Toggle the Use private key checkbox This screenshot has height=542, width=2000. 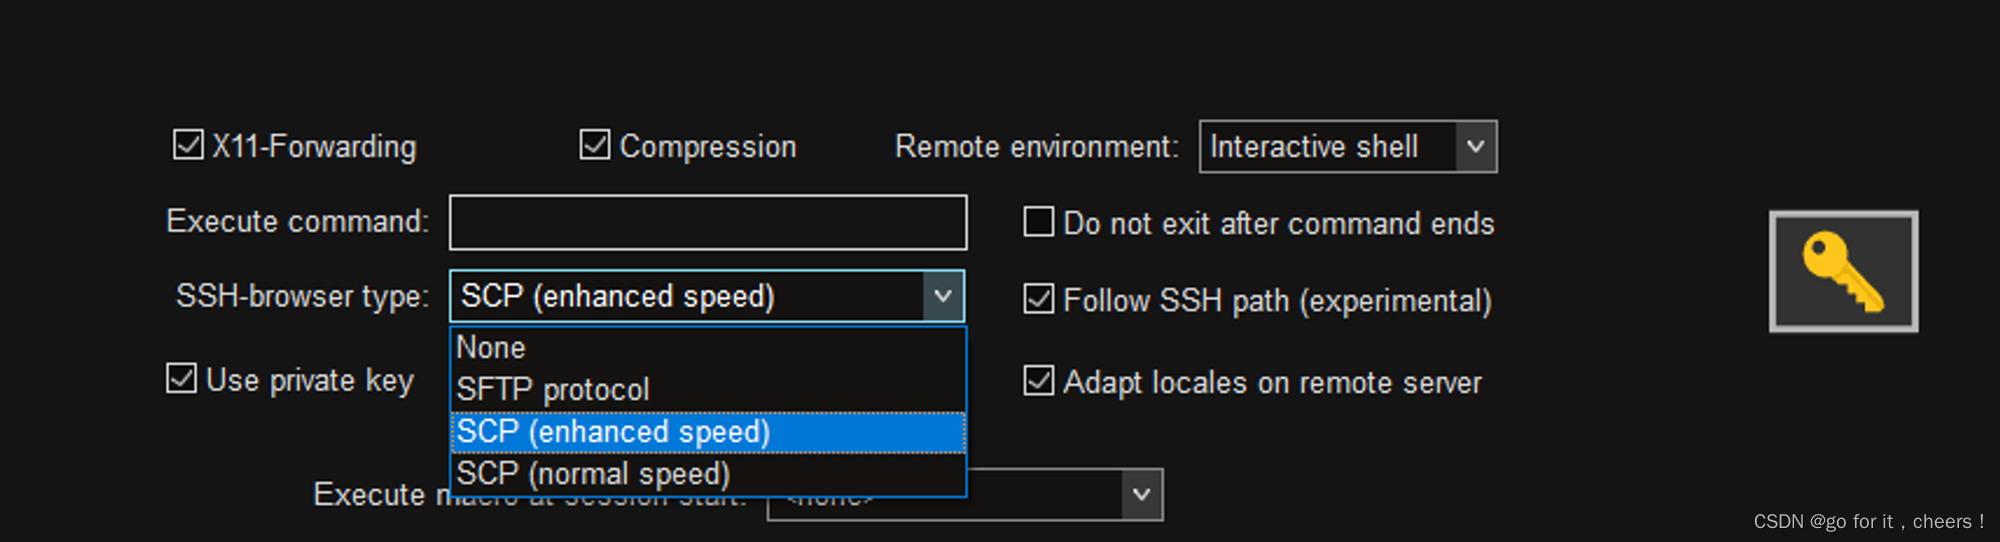tap(181, 379)
